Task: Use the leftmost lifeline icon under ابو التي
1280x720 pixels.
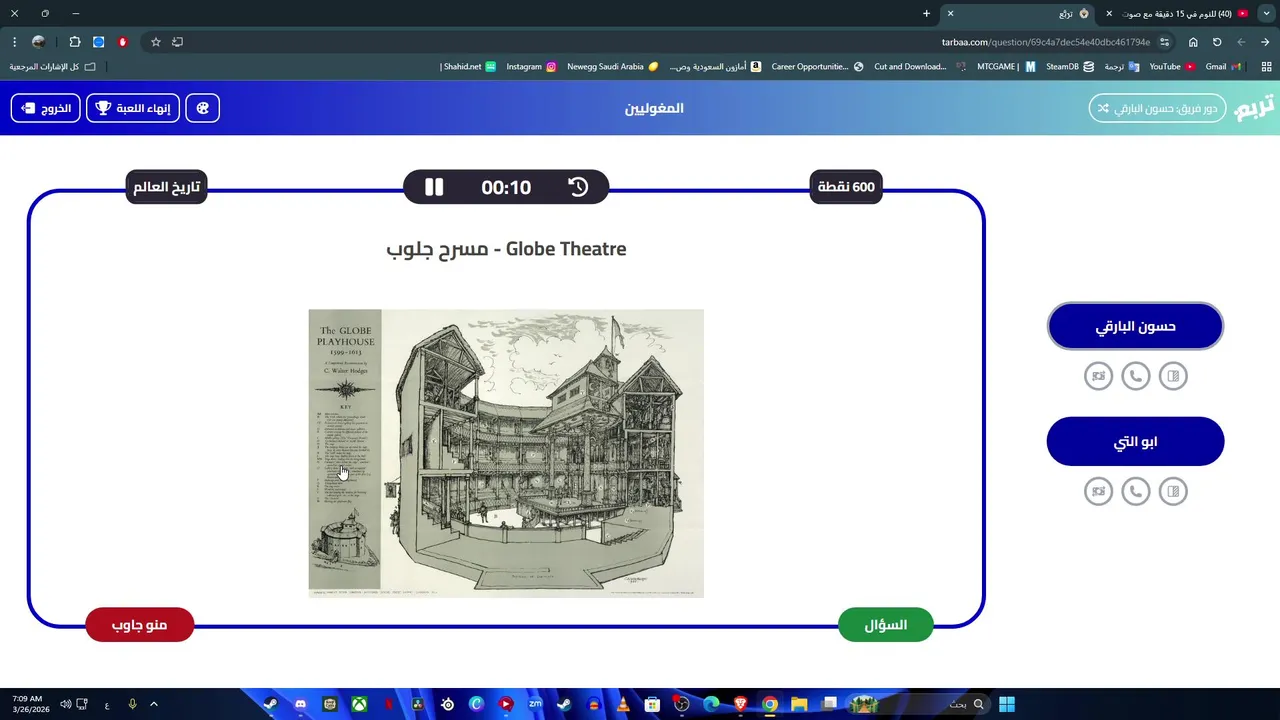Action: coord(1098,491)
